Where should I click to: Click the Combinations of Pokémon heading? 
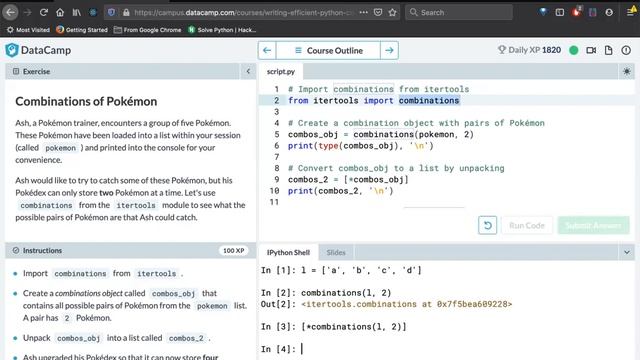click(86, 101)
